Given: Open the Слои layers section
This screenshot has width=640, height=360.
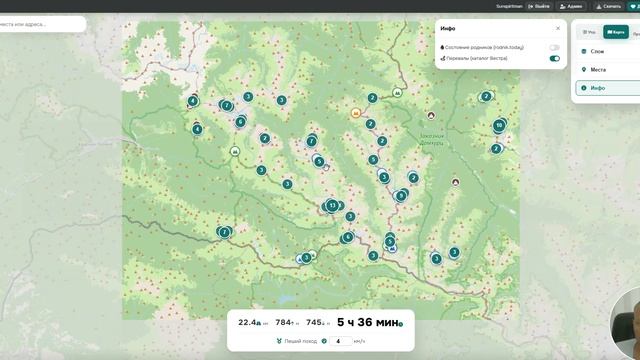Looking at the screenshot, I should [608, 51].
